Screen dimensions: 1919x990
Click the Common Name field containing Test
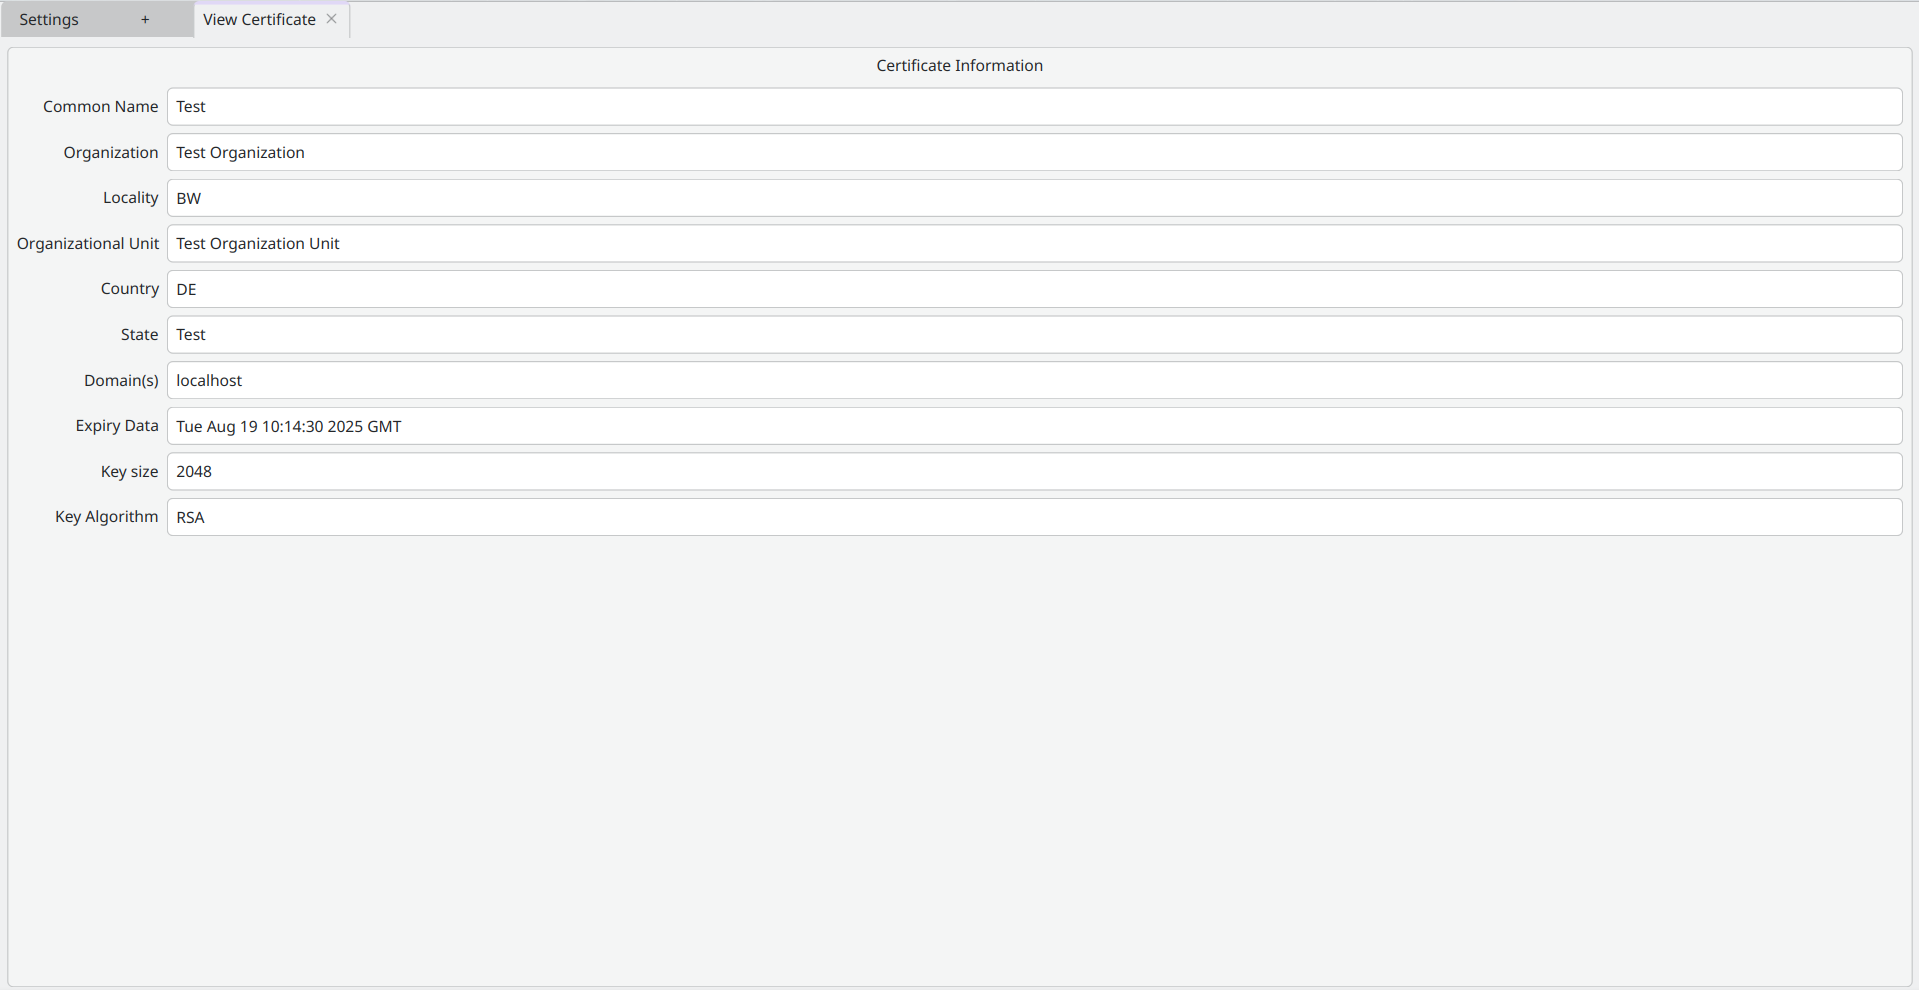(1033, 107)
